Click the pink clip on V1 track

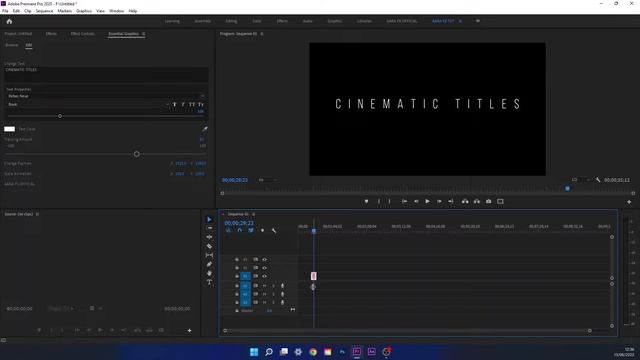point(313,276)
